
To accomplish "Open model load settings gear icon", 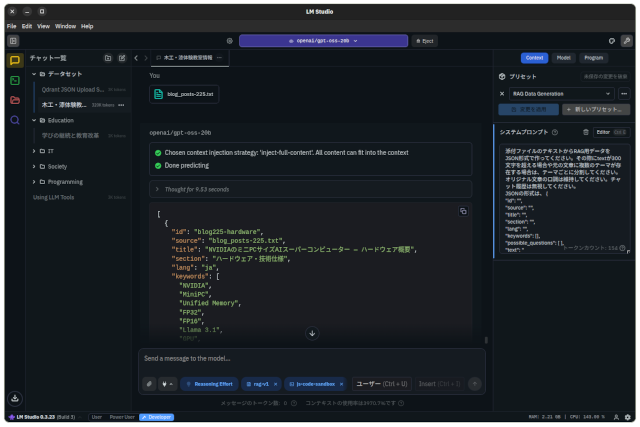I will click(229, 41).
